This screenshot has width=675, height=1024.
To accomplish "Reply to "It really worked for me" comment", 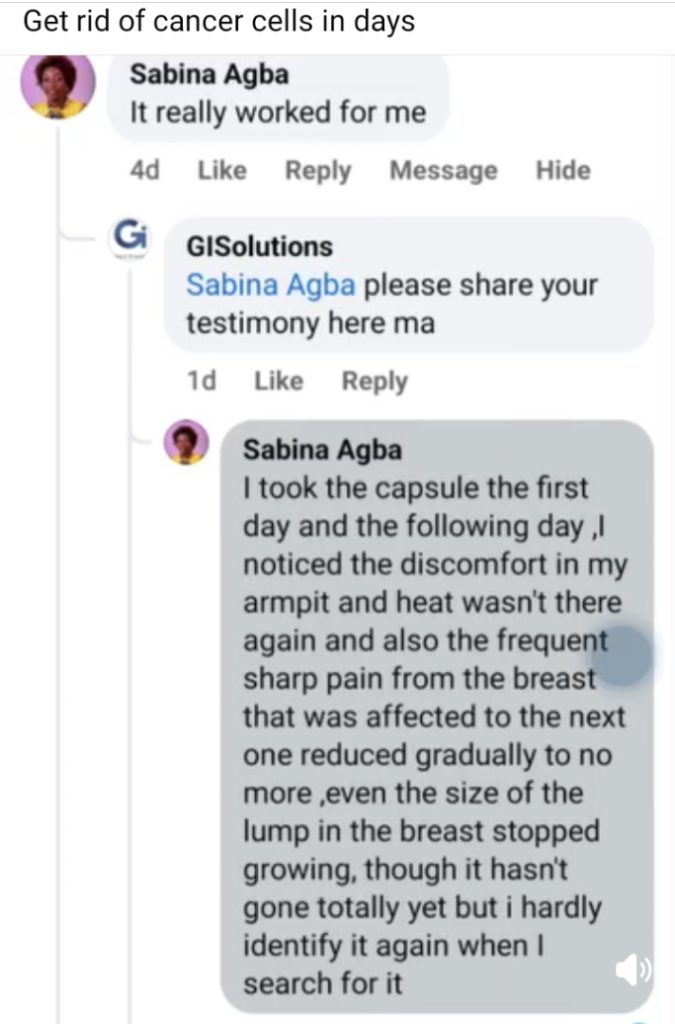I will coord(318,171).
